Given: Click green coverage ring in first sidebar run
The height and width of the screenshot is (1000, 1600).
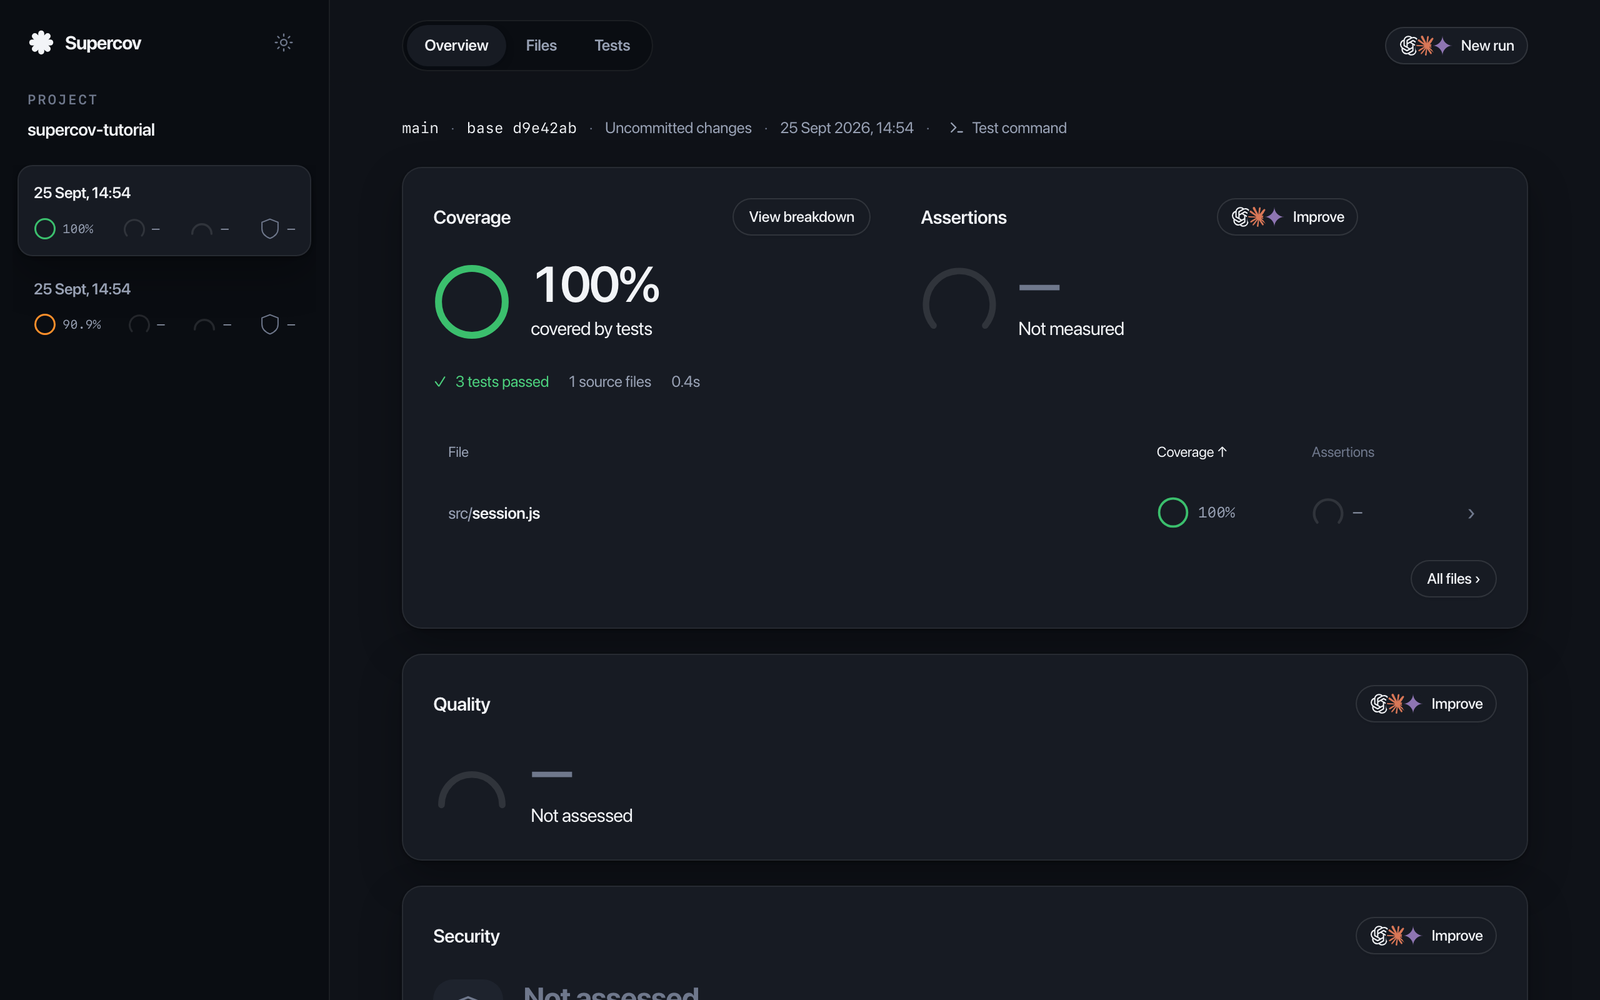Looking at the screenshot, I should tap(45, 229).
